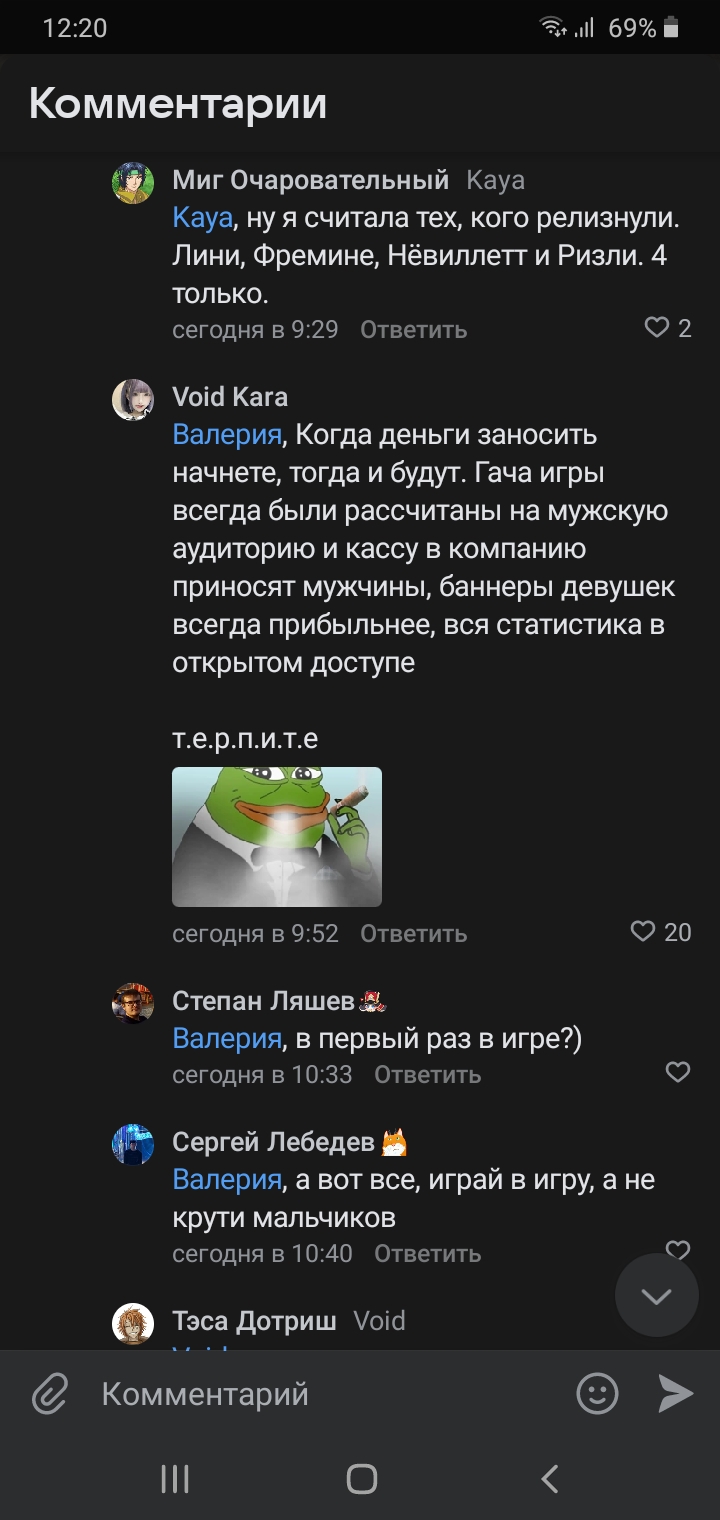The height and width of the screenshot is (1520, 720).
Task: Focus the Комментарий text input field
Action: pyautogui.click(x=320, y=1394)
